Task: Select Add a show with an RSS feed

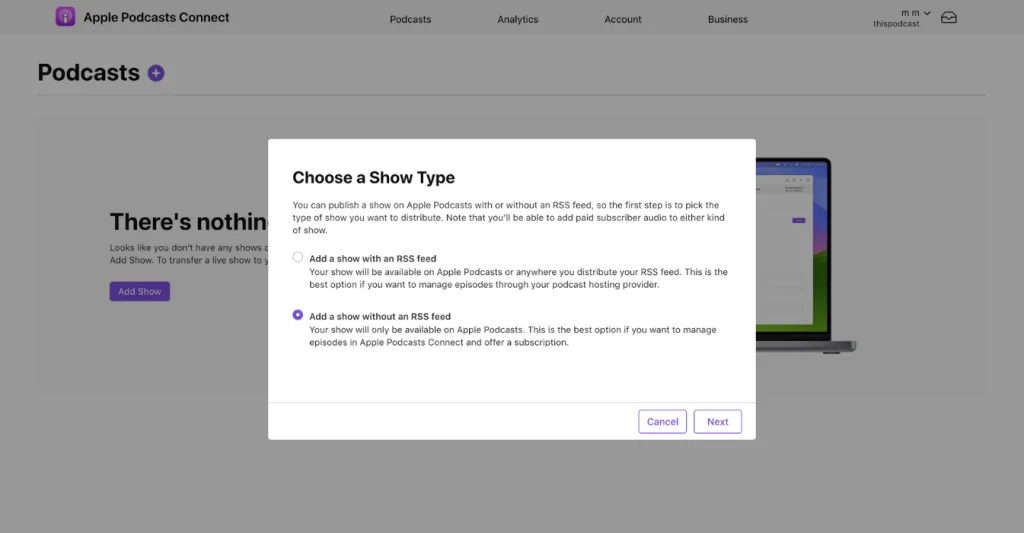Action: click(x=298, y=257)
